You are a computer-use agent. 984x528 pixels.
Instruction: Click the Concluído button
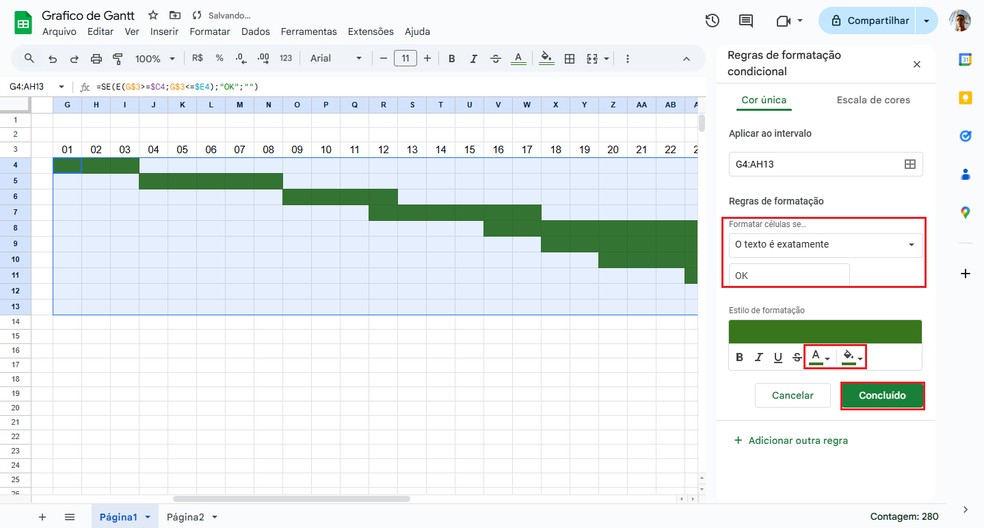882,396
